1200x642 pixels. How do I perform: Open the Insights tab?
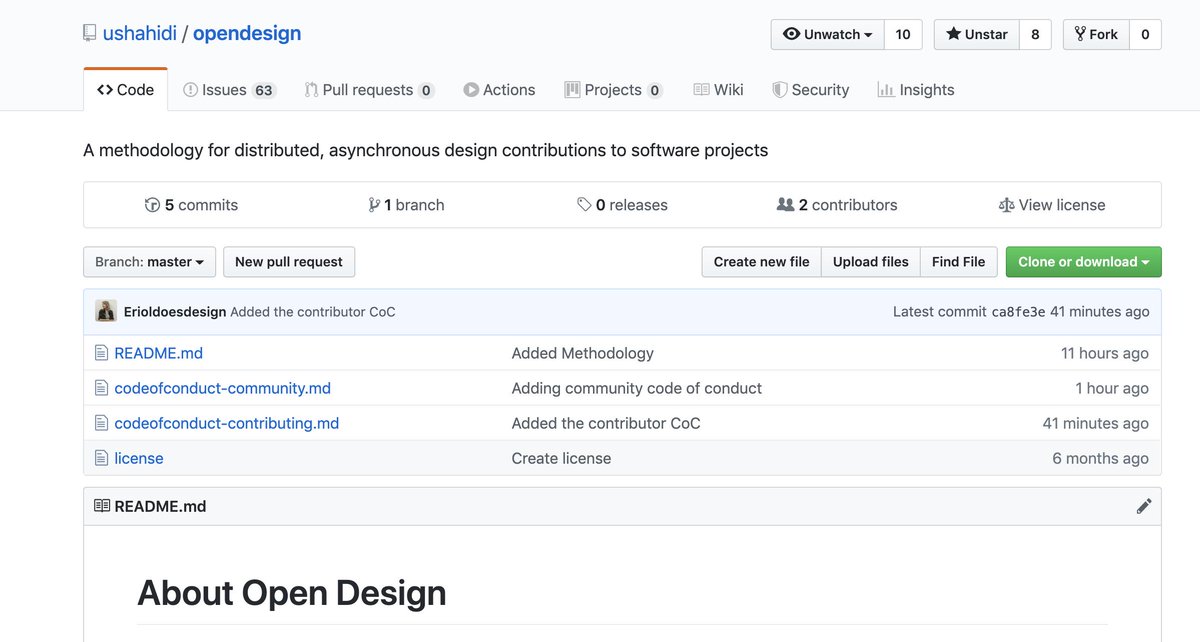(x=916, y=90)
